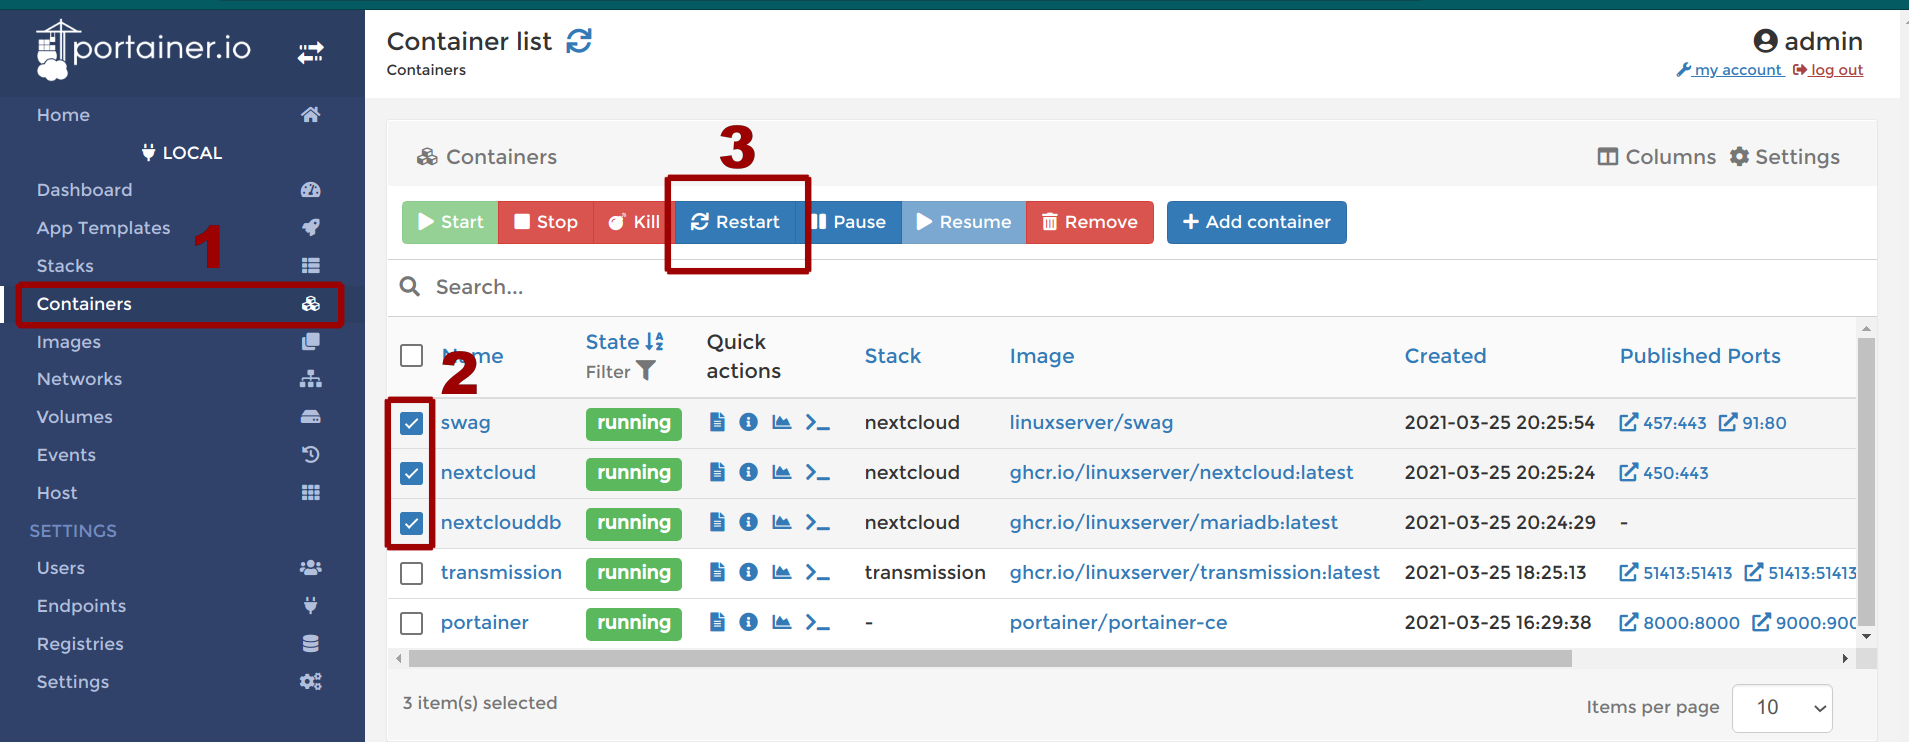Uncheck the swag container checkbox
Viewport: 1909px width, 742px height.
point(411,423)
